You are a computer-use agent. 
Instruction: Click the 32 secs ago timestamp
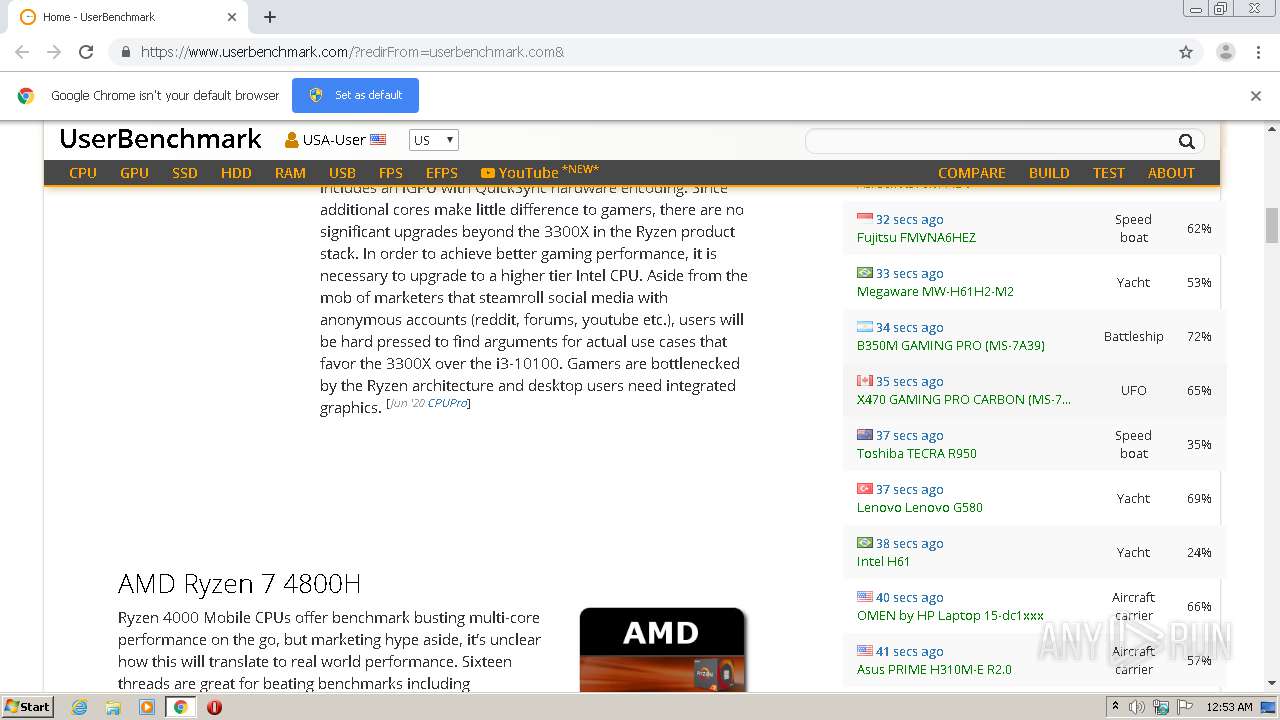pyautogui.click(x=909, y=219)
